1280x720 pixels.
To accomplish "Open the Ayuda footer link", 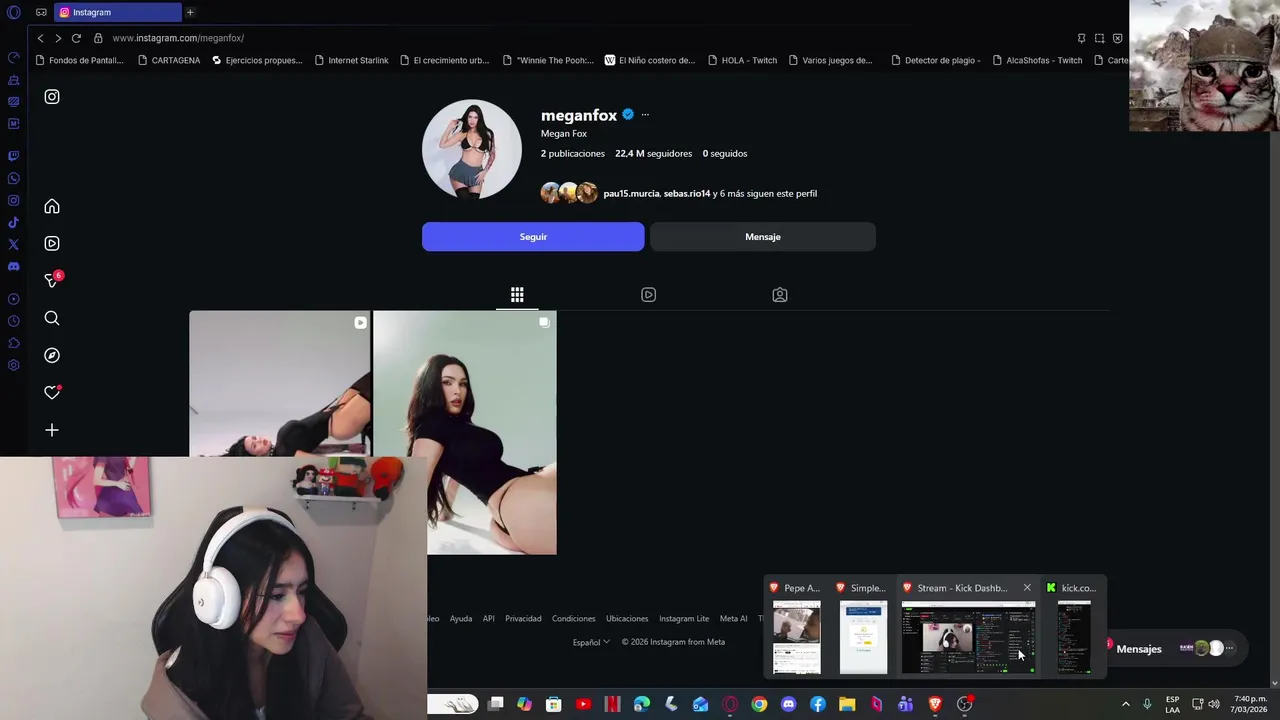I will click(461, 619).
